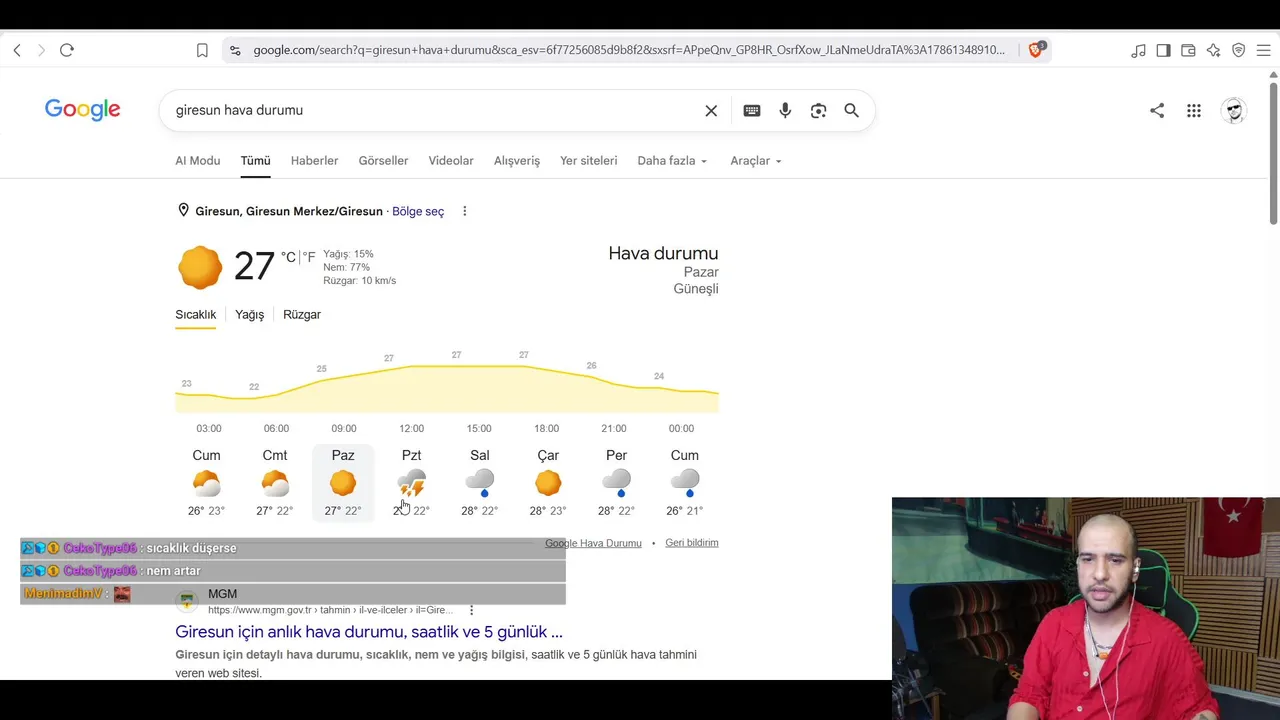Viewport: 1280px width, 720px height.
Task: Reload the current page
Action: (x=67, y=50)
